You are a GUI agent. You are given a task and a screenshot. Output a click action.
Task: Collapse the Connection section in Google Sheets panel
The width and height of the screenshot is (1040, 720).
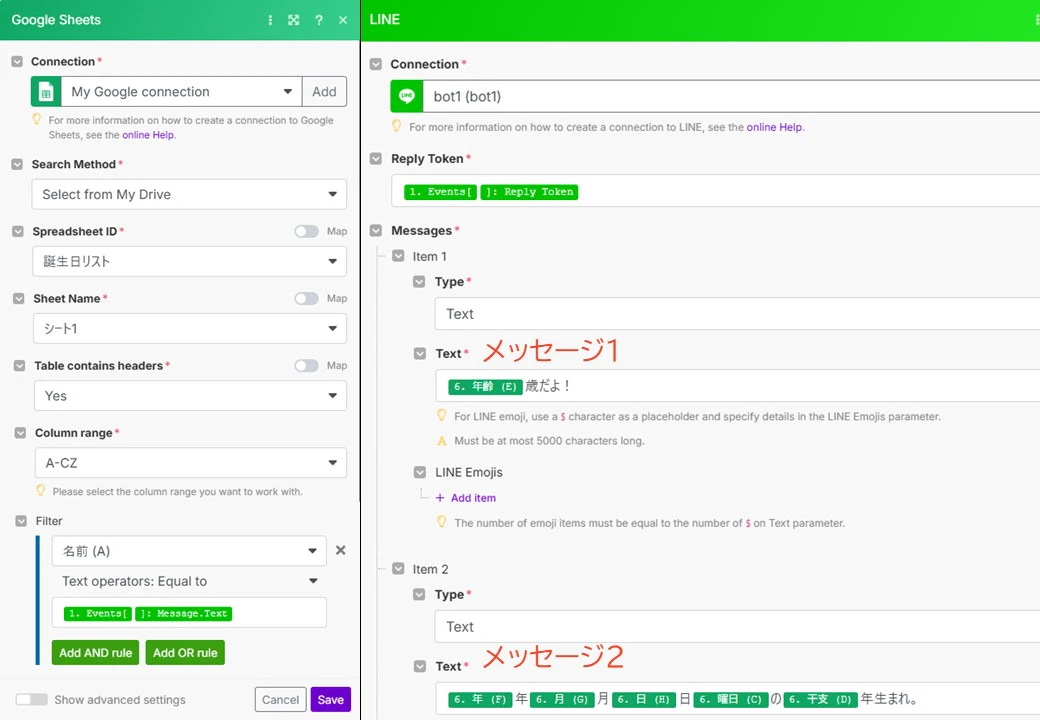tap(17, 62)
